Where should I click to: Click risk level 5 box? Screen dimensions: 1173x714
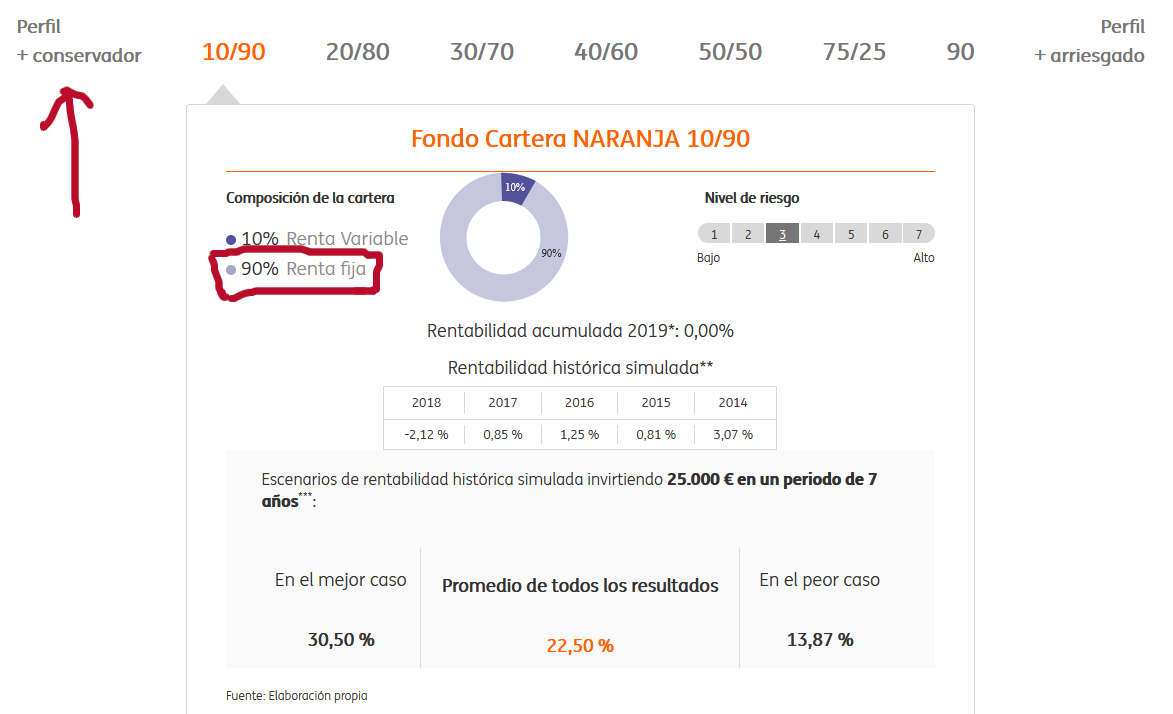click(851, 234)
